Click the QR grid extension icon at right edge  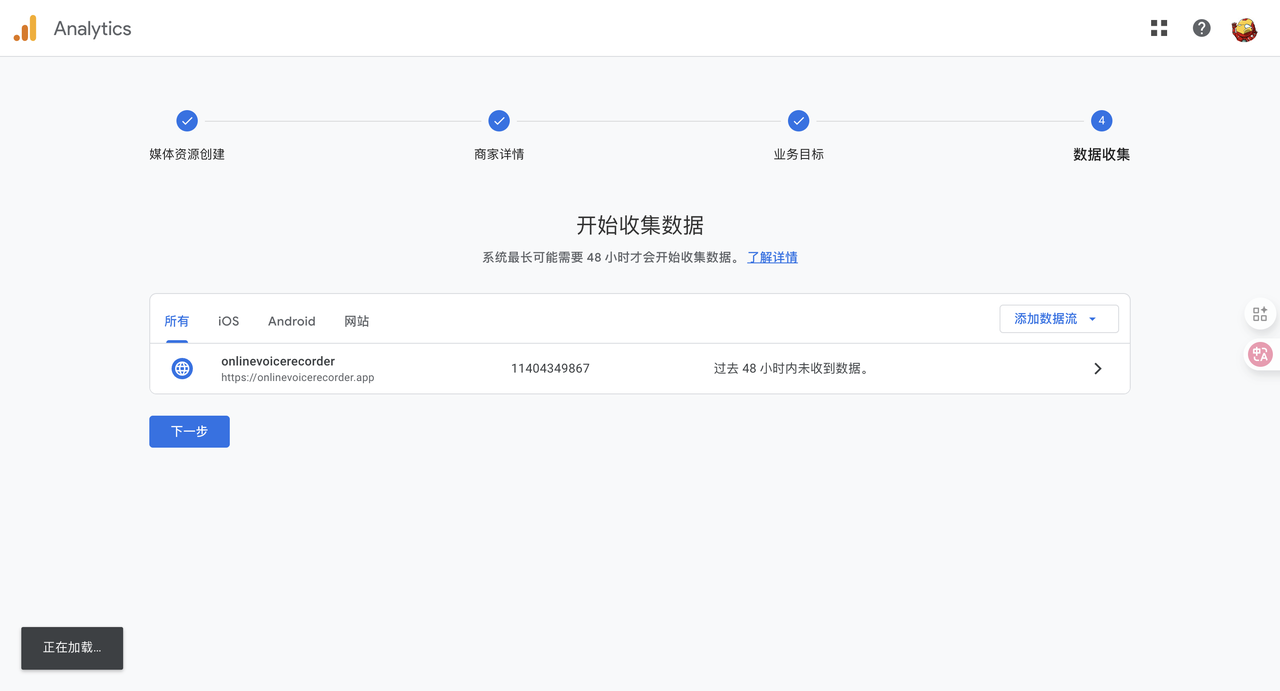point(1260,314)
